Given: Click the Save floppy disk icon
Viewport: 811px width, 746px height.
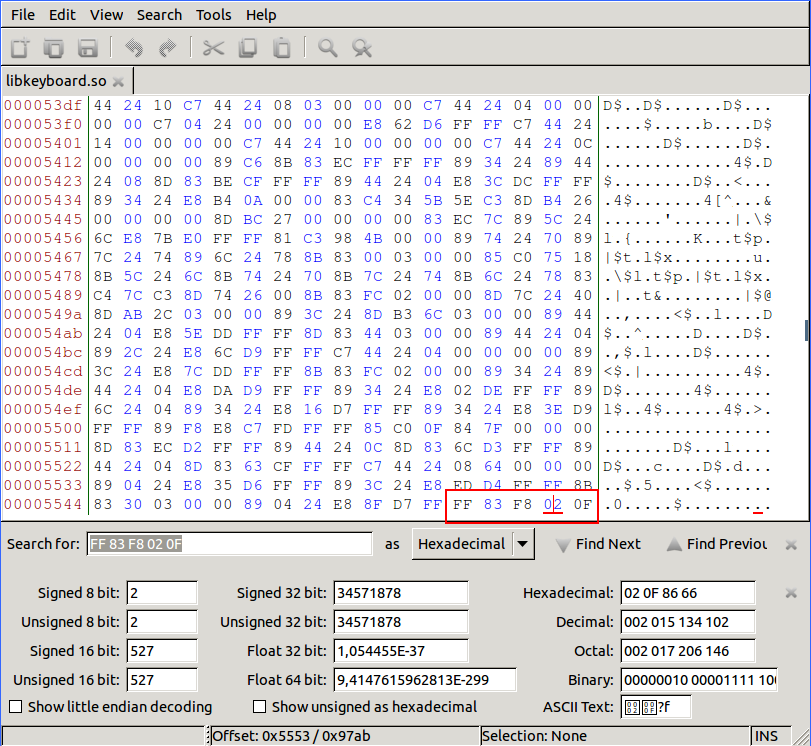Looking at the screenshot, I should tap(87, 47).
